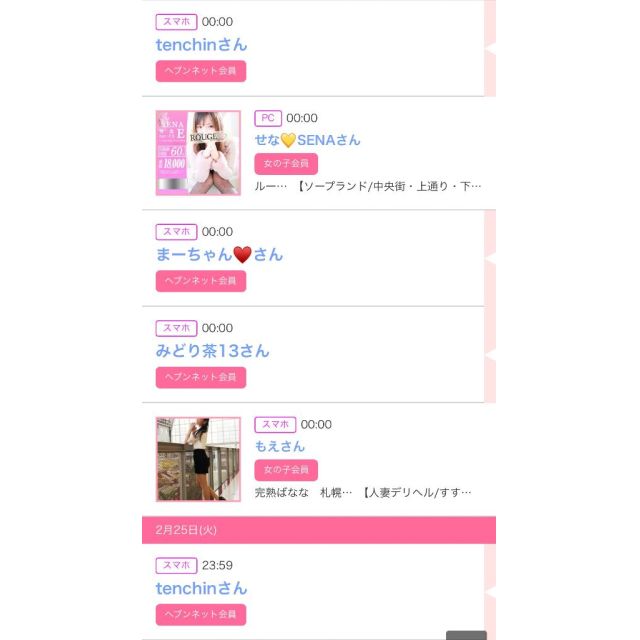
Task: Click ヘブンネット会員 badge under まーちゃんさん
Action: pos(201,281)
